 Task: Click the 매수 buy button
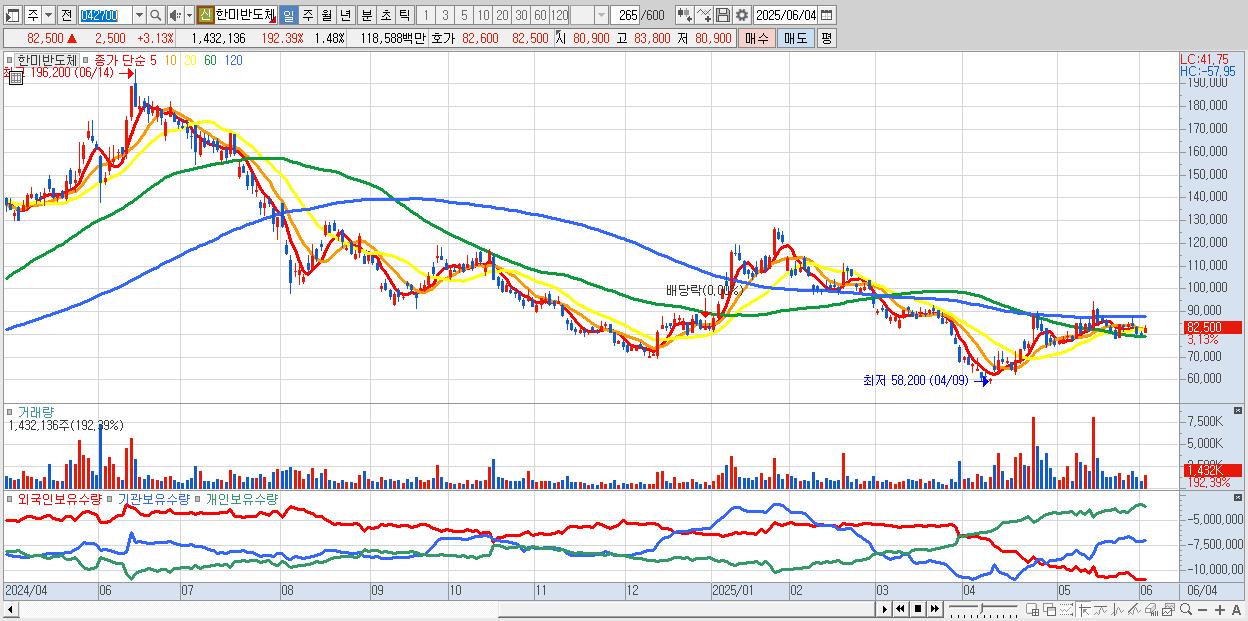[x=756, y=38]
